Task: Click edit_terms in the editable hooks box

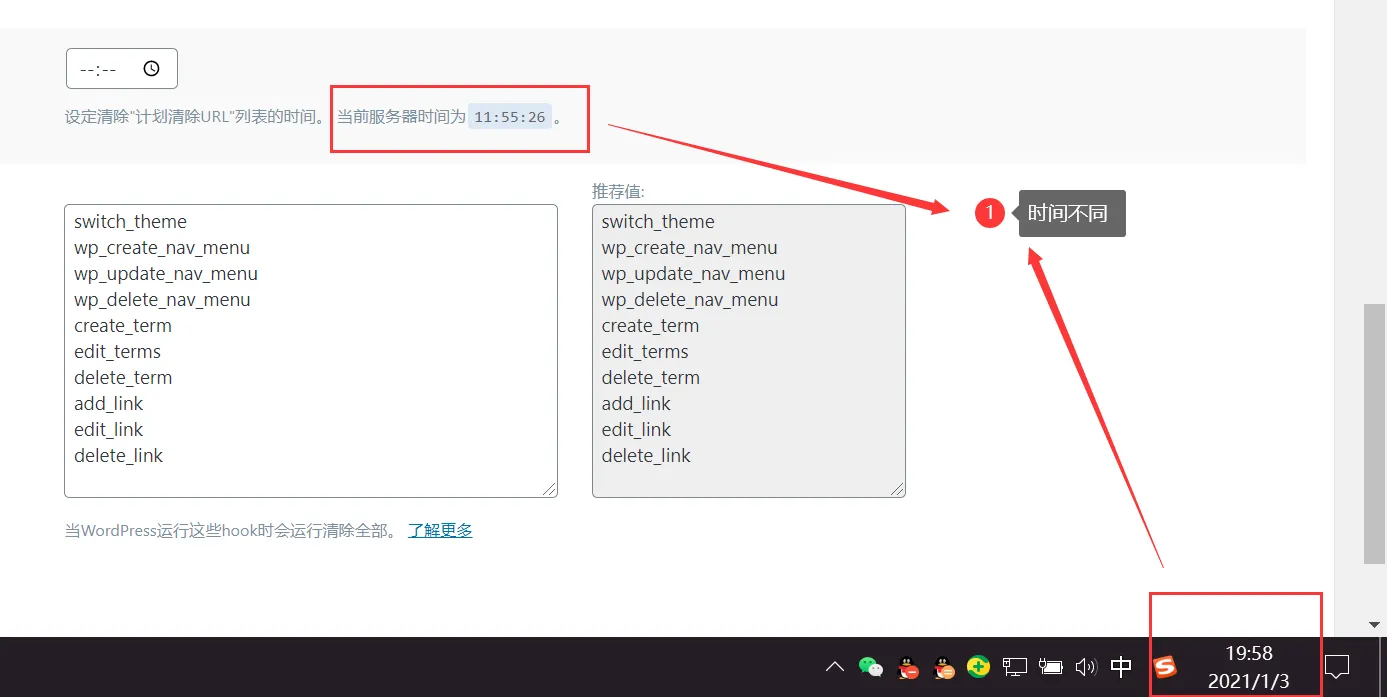Action: click(x=117, y=352)
